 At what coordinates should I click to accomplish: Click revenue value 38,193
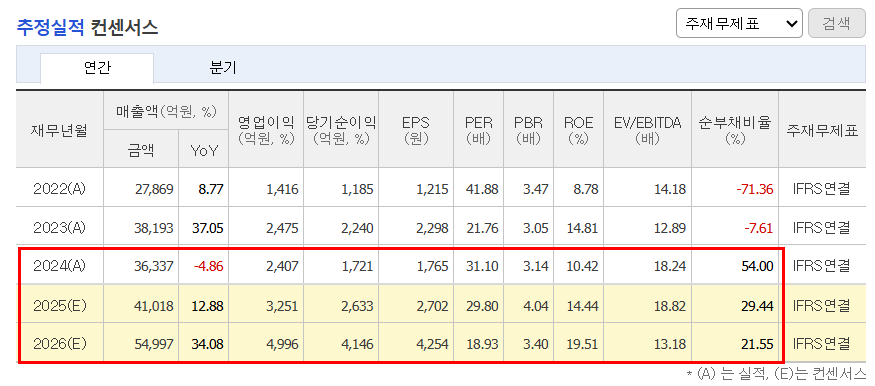coord(154,228)
